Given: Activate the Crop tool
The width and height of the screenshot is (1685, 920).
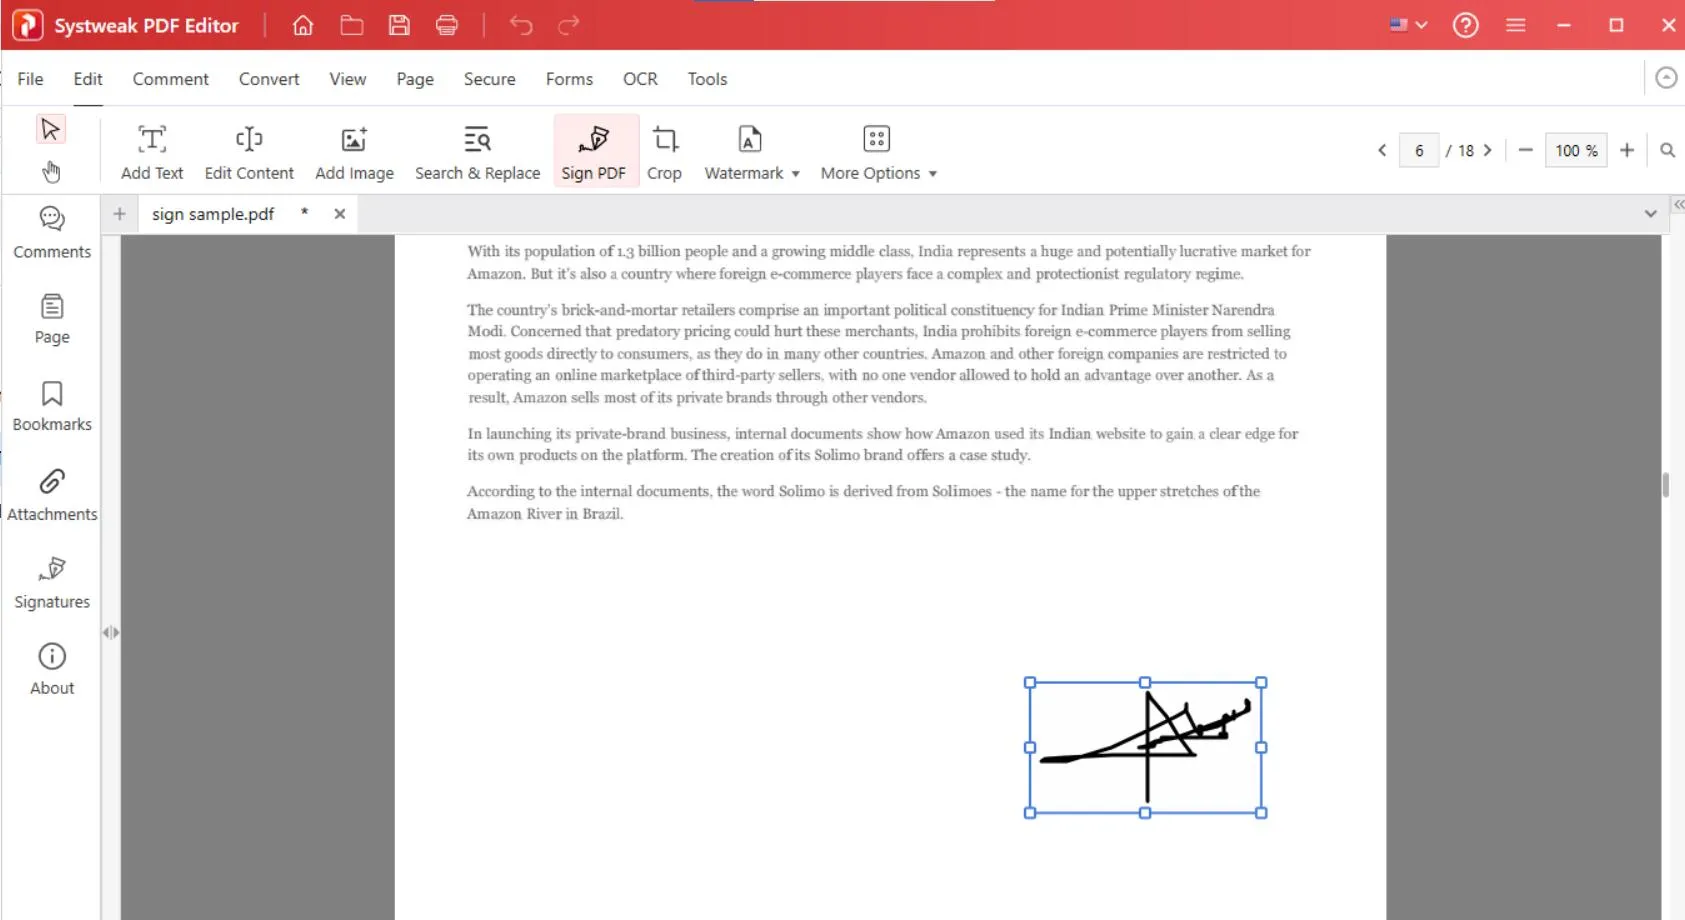Looking at the screenshot, I should coord(664,152).
